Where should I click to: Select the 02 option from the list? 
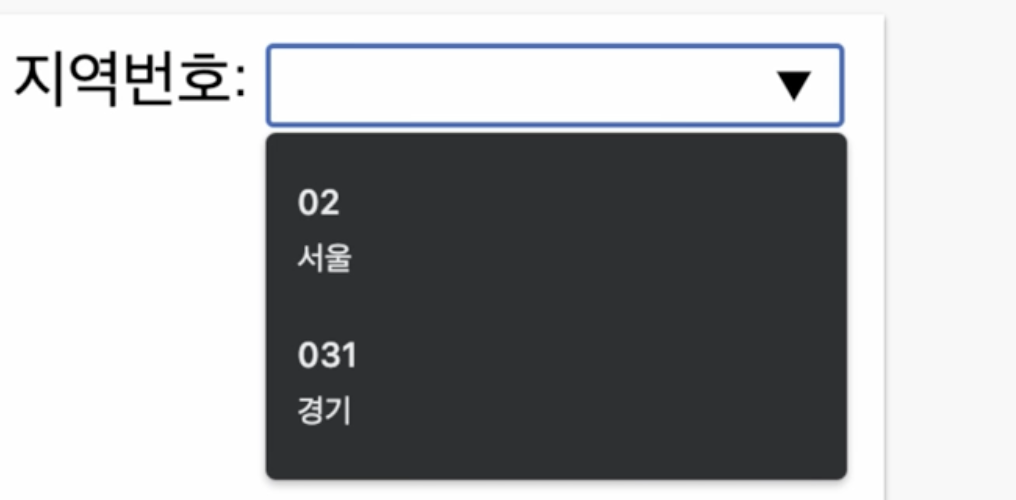coord(555,229)
